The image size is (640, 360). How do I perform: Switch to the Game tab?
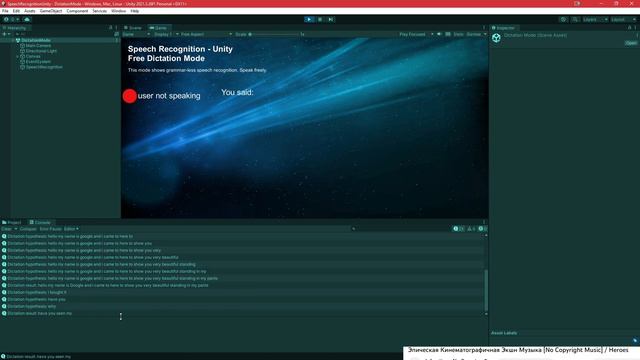pyautogui.click(x=158, y=28)
